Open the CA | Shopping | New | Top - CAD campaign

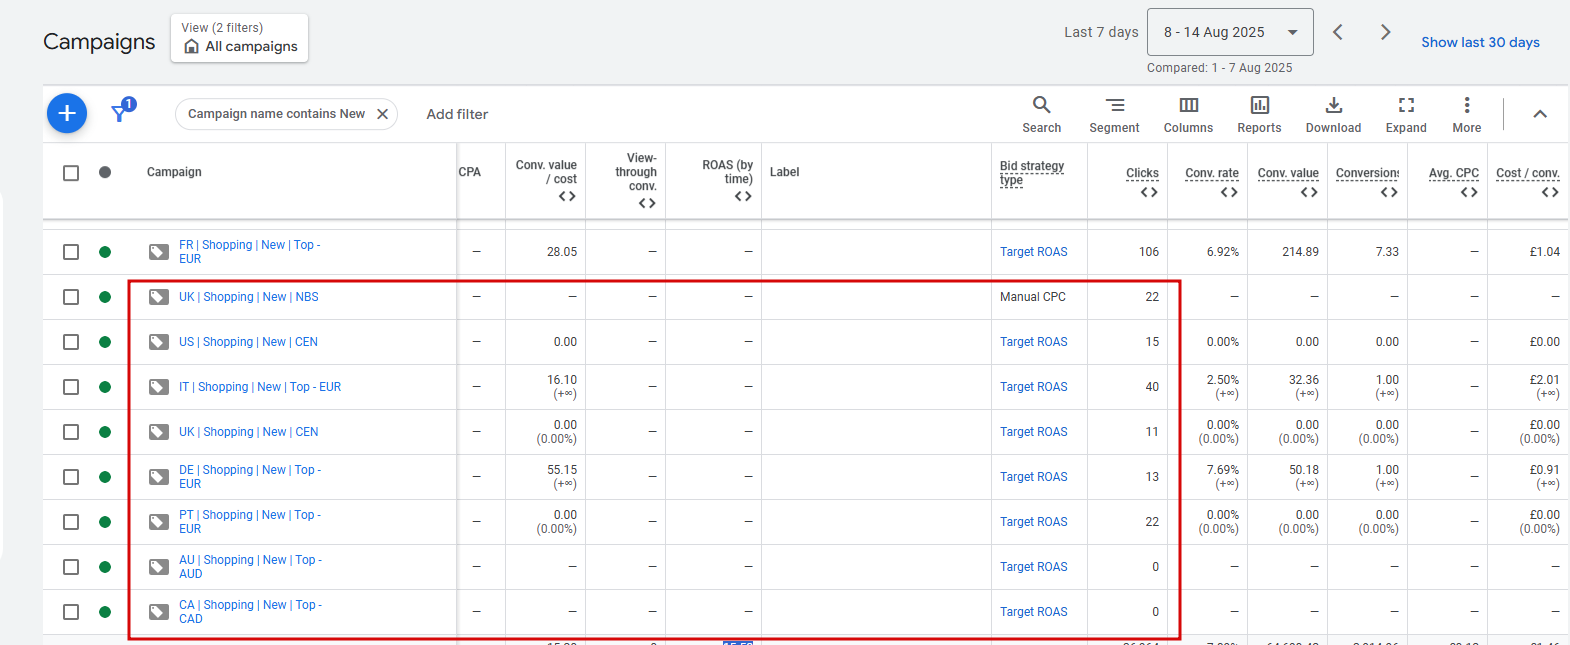[x=250, y=612]
